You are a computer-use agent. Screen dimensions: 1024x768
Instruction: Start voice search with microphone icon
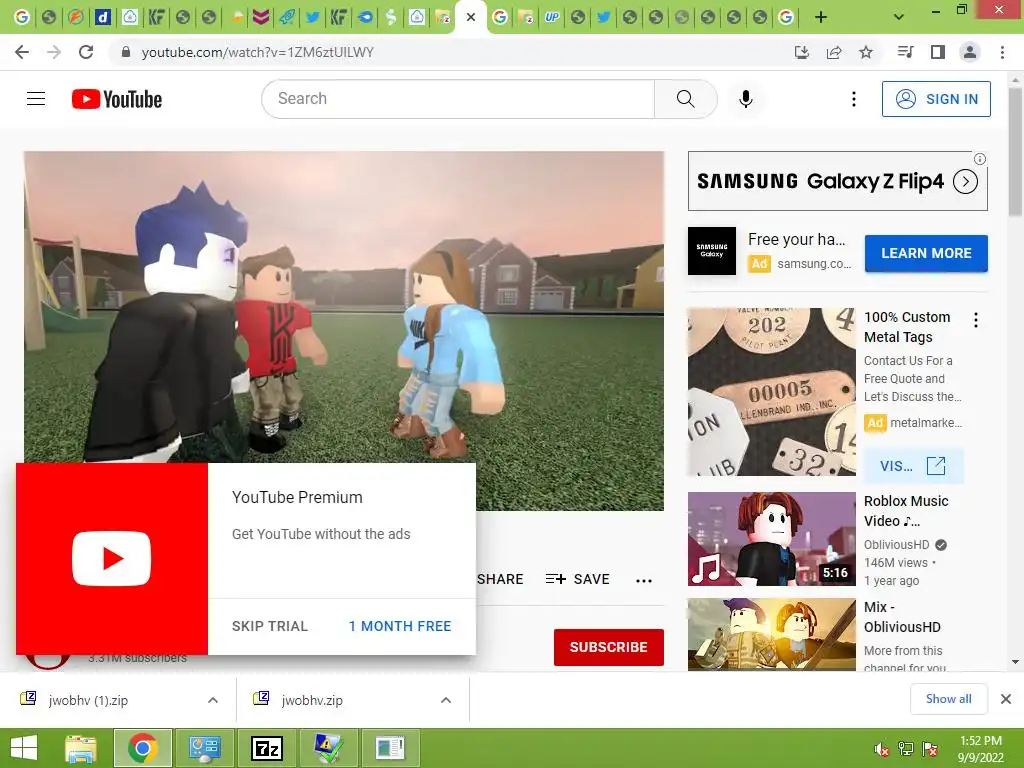tap(746, 99)
